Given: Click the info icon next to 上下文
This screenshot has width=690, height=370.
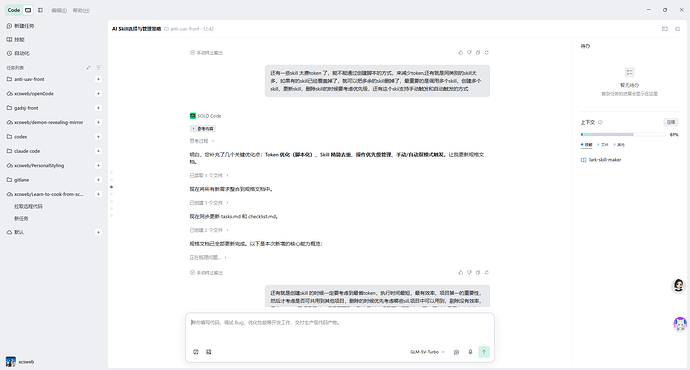Looking at the screenshot, I should tap(600, 123).
